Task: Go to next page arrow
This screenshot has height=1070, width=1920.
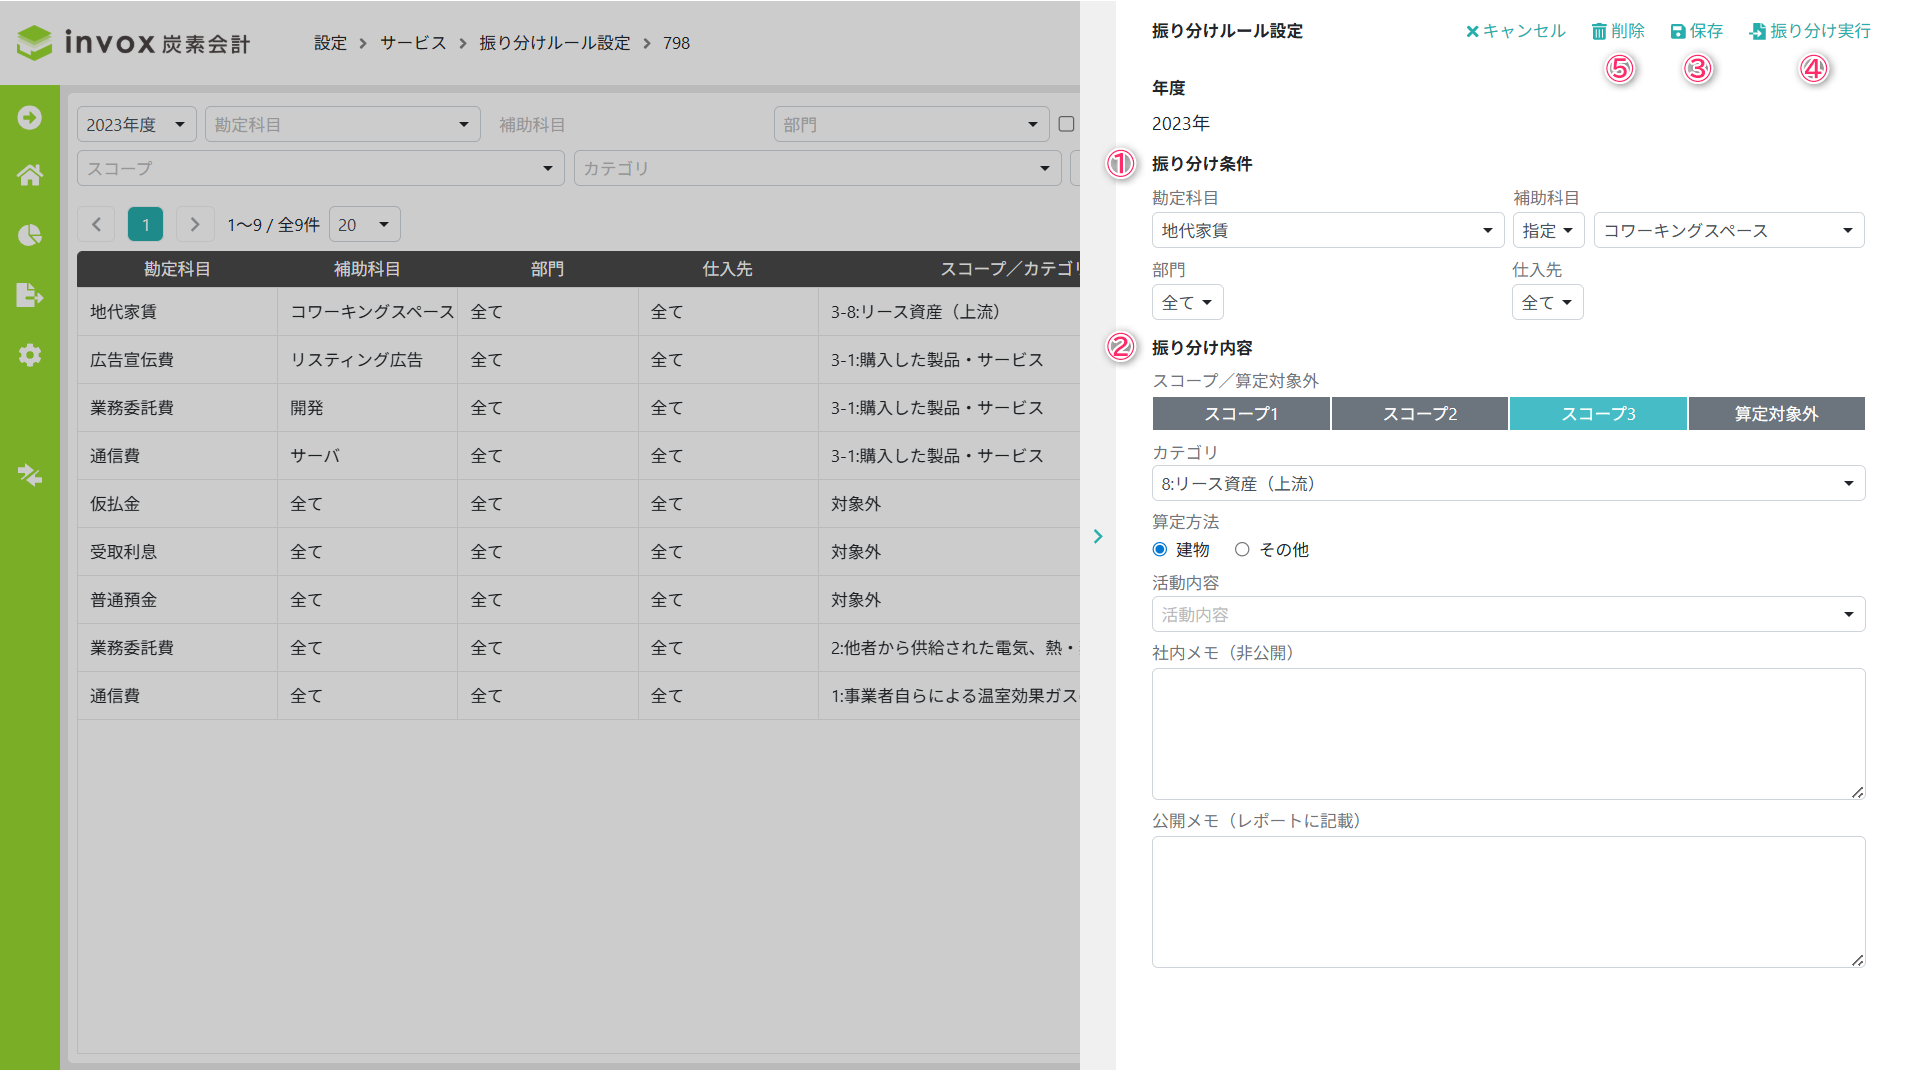Action: click(x=195, y=225)
